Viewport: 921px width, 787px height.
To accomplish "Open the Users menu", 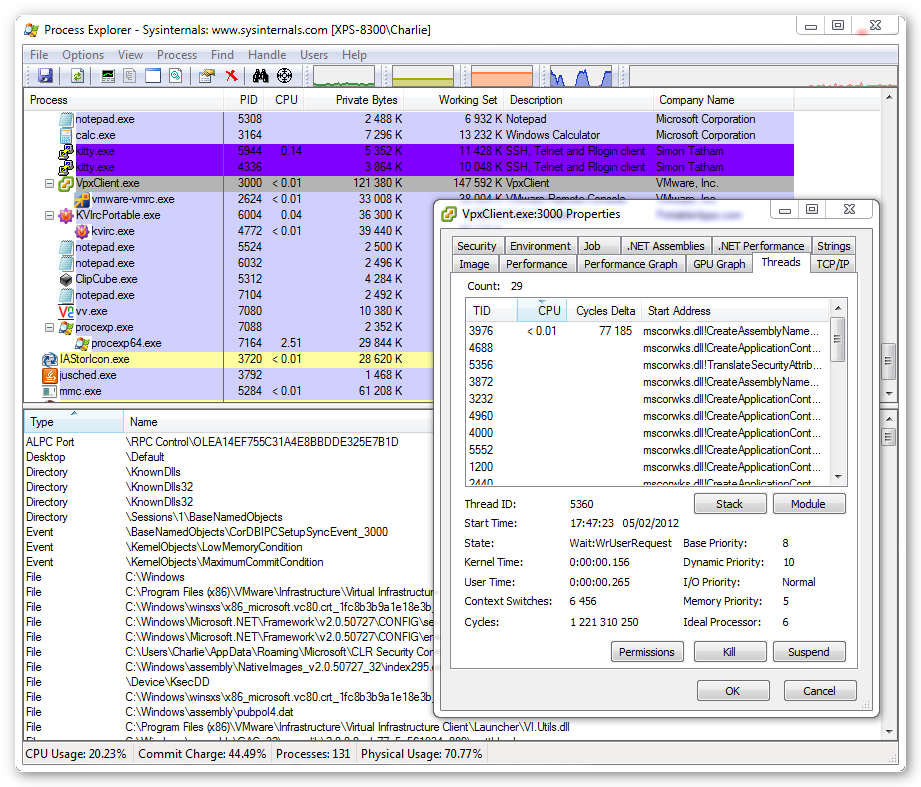I will [314, 55].
